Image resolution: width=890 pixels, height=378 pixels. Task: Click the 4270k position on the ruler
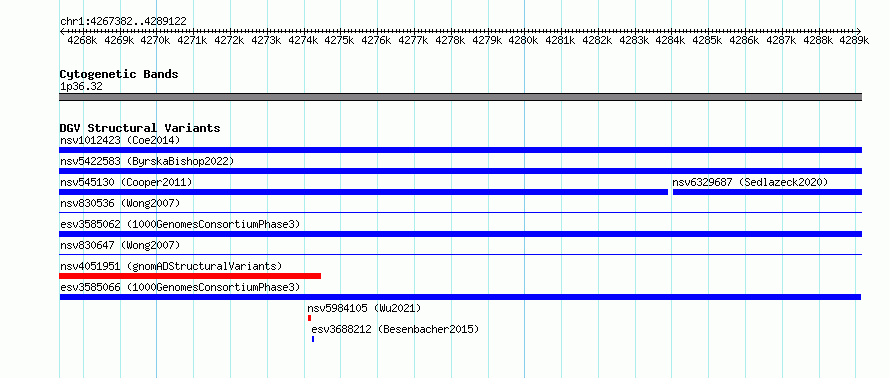(x=156, y=40)
